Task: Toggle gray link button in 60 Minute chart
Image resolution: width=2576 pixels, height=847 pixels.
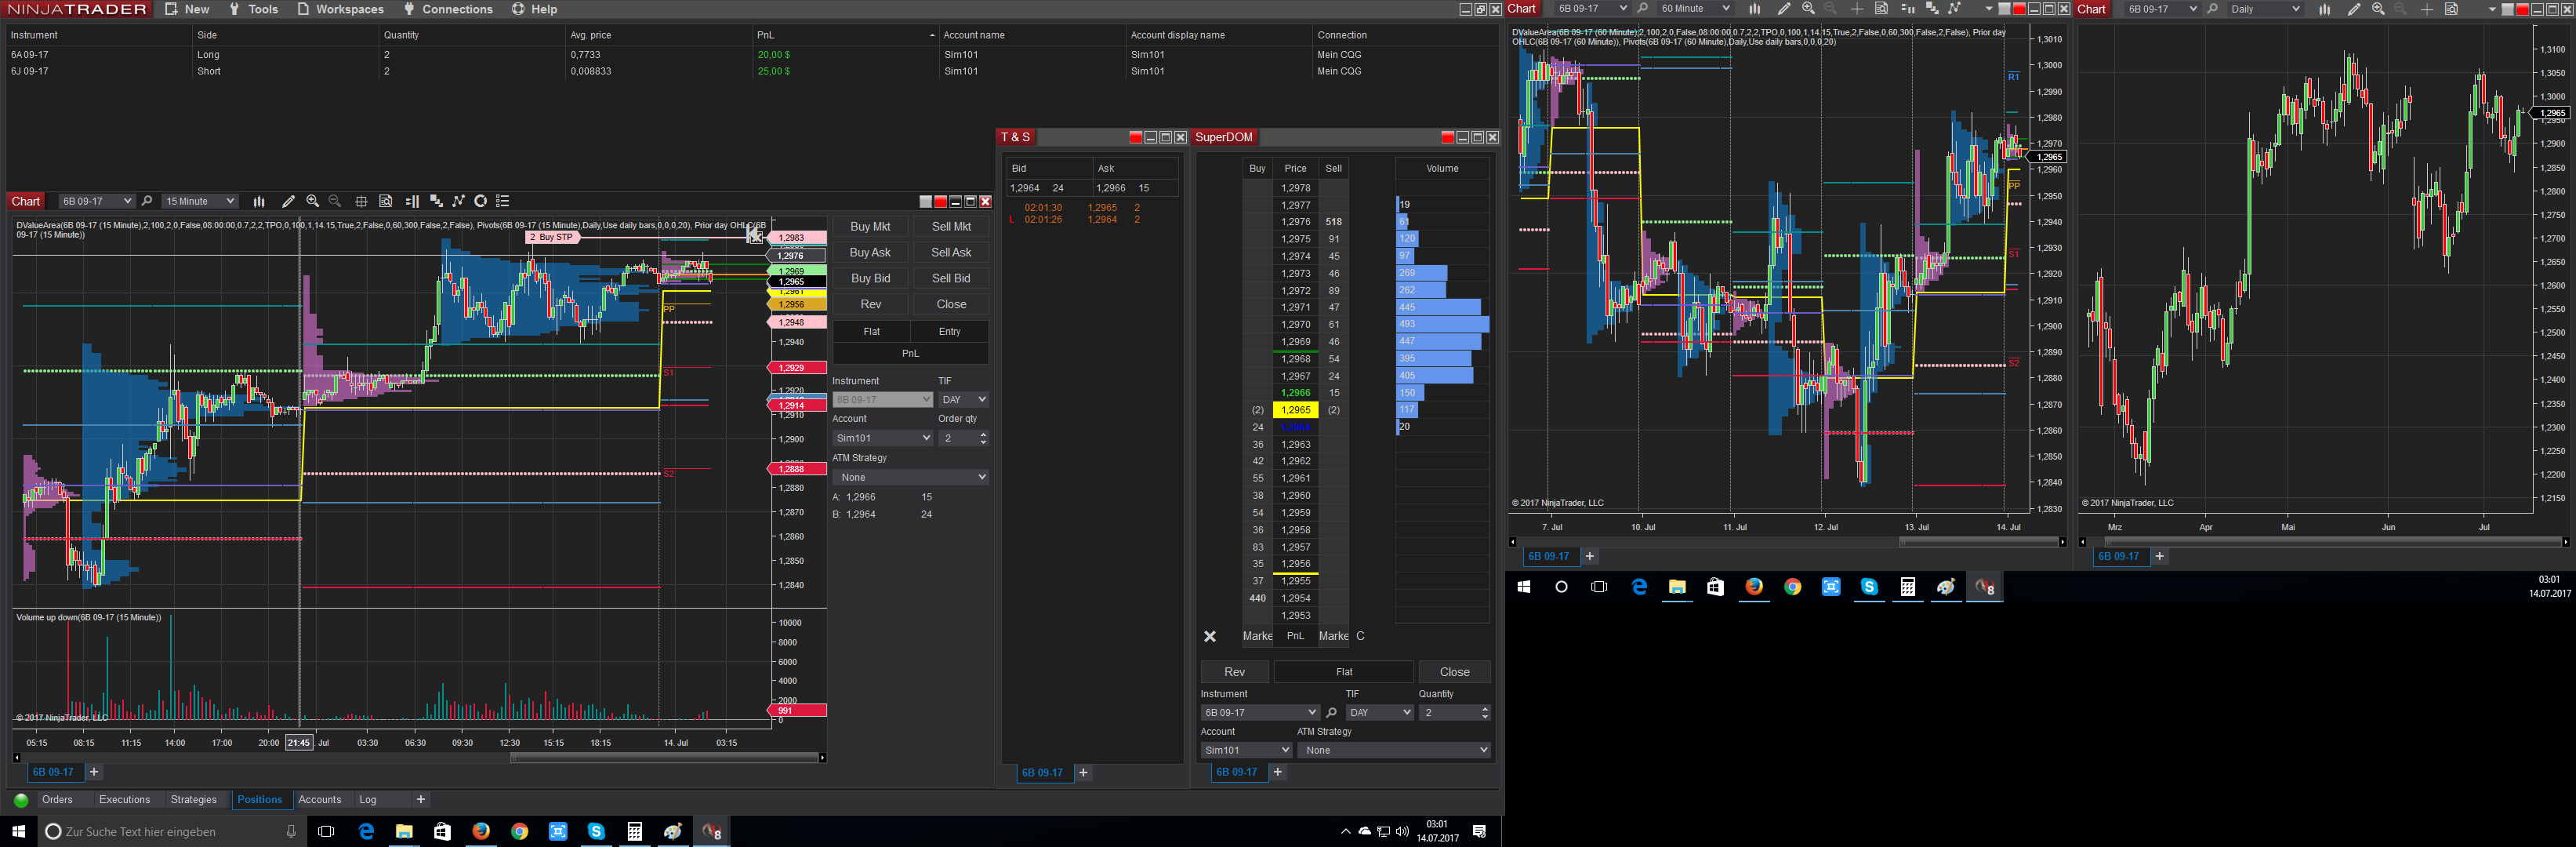Action: point(2005,9)
